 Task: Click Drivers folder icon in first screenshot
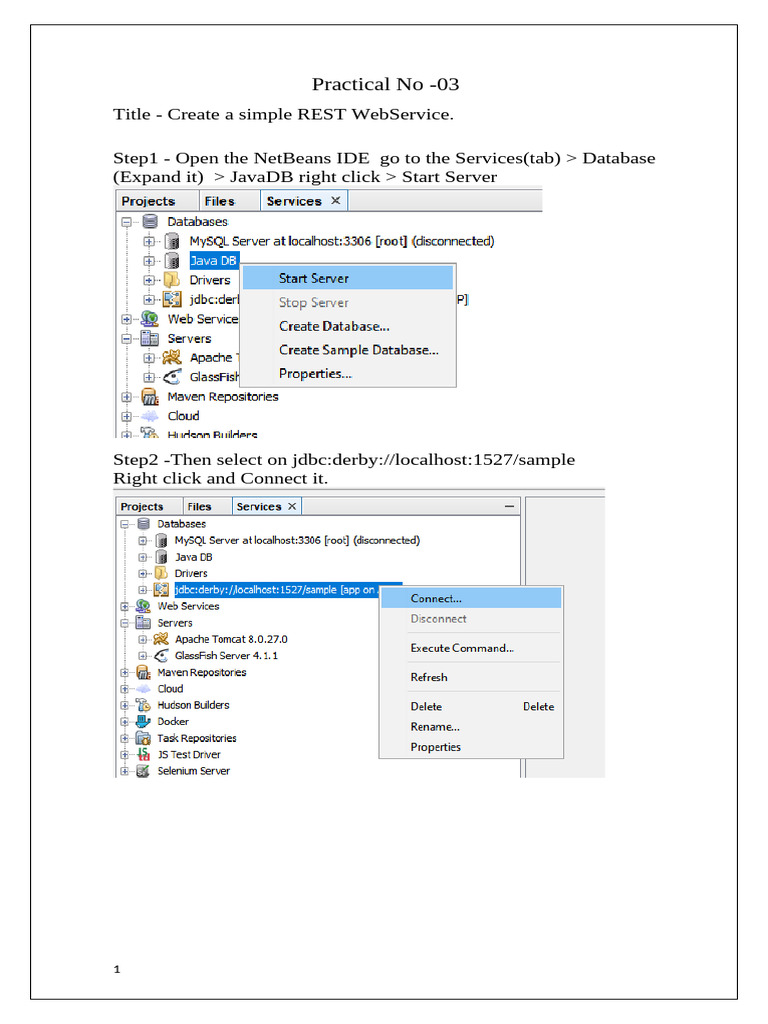pyautogui.click(x=172, y=280)
